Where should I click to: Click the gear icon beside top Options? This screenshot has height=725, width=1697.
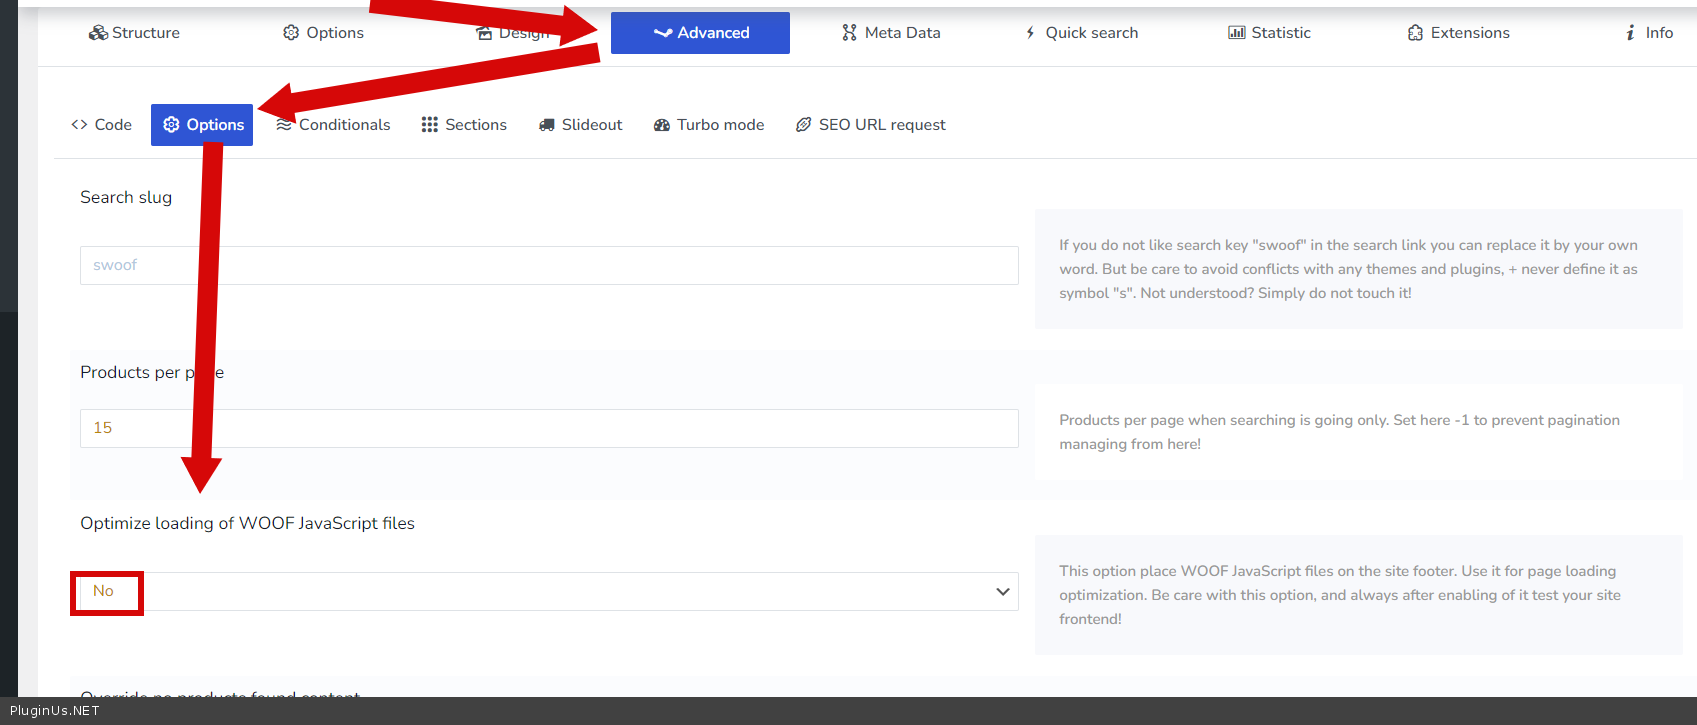click(x=291, y=33)
